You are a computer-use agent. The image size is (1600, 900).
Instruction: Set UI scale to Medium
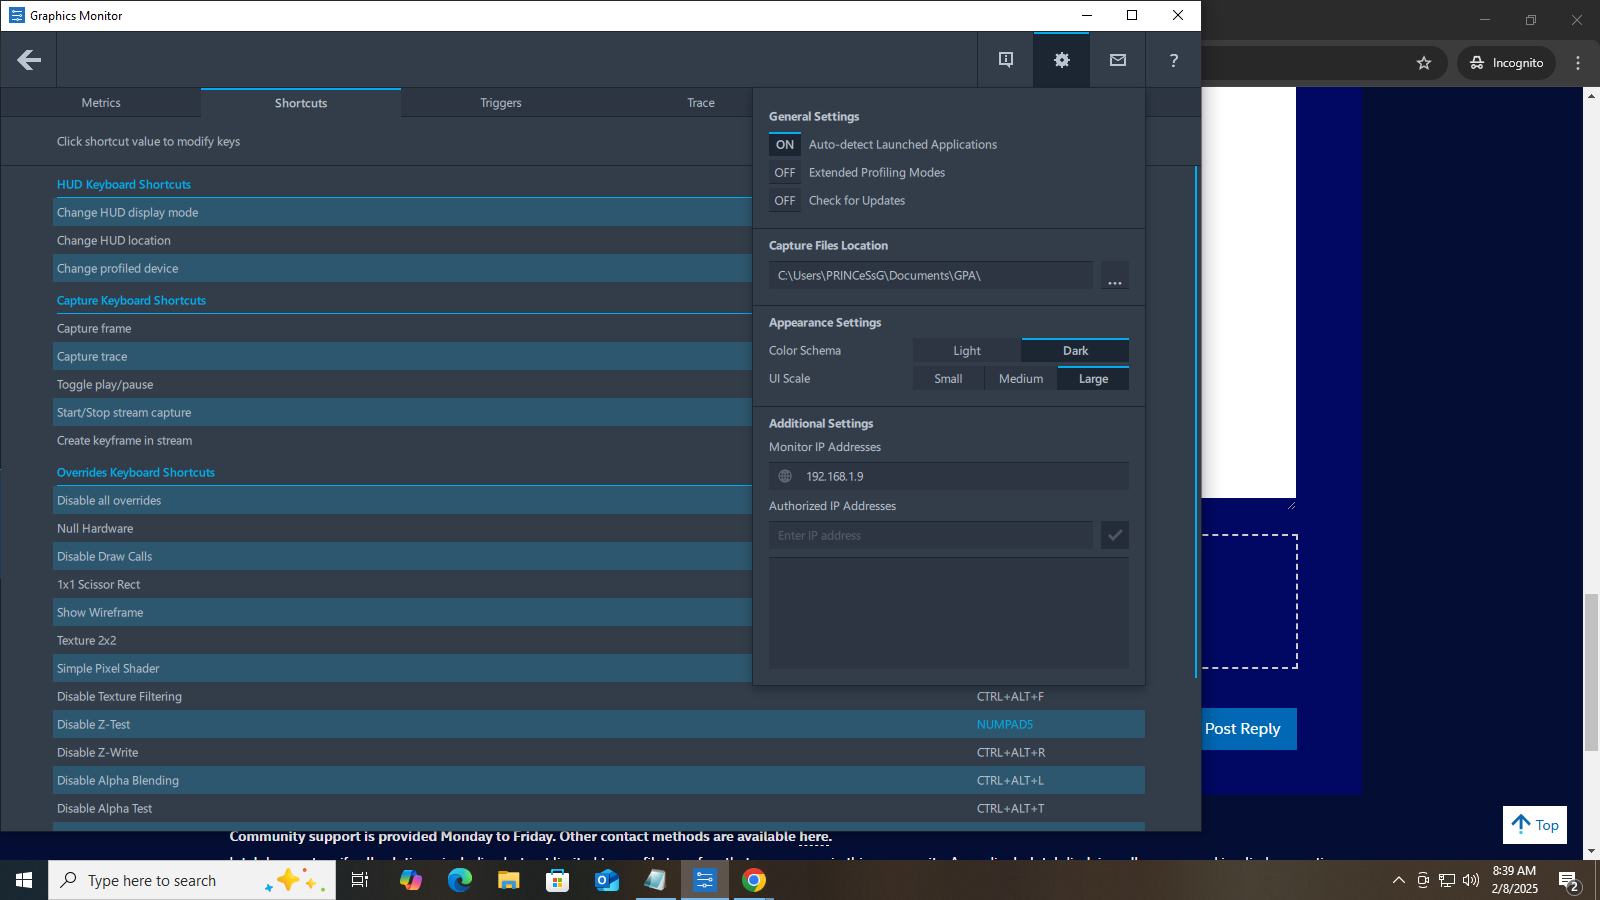1020,379
